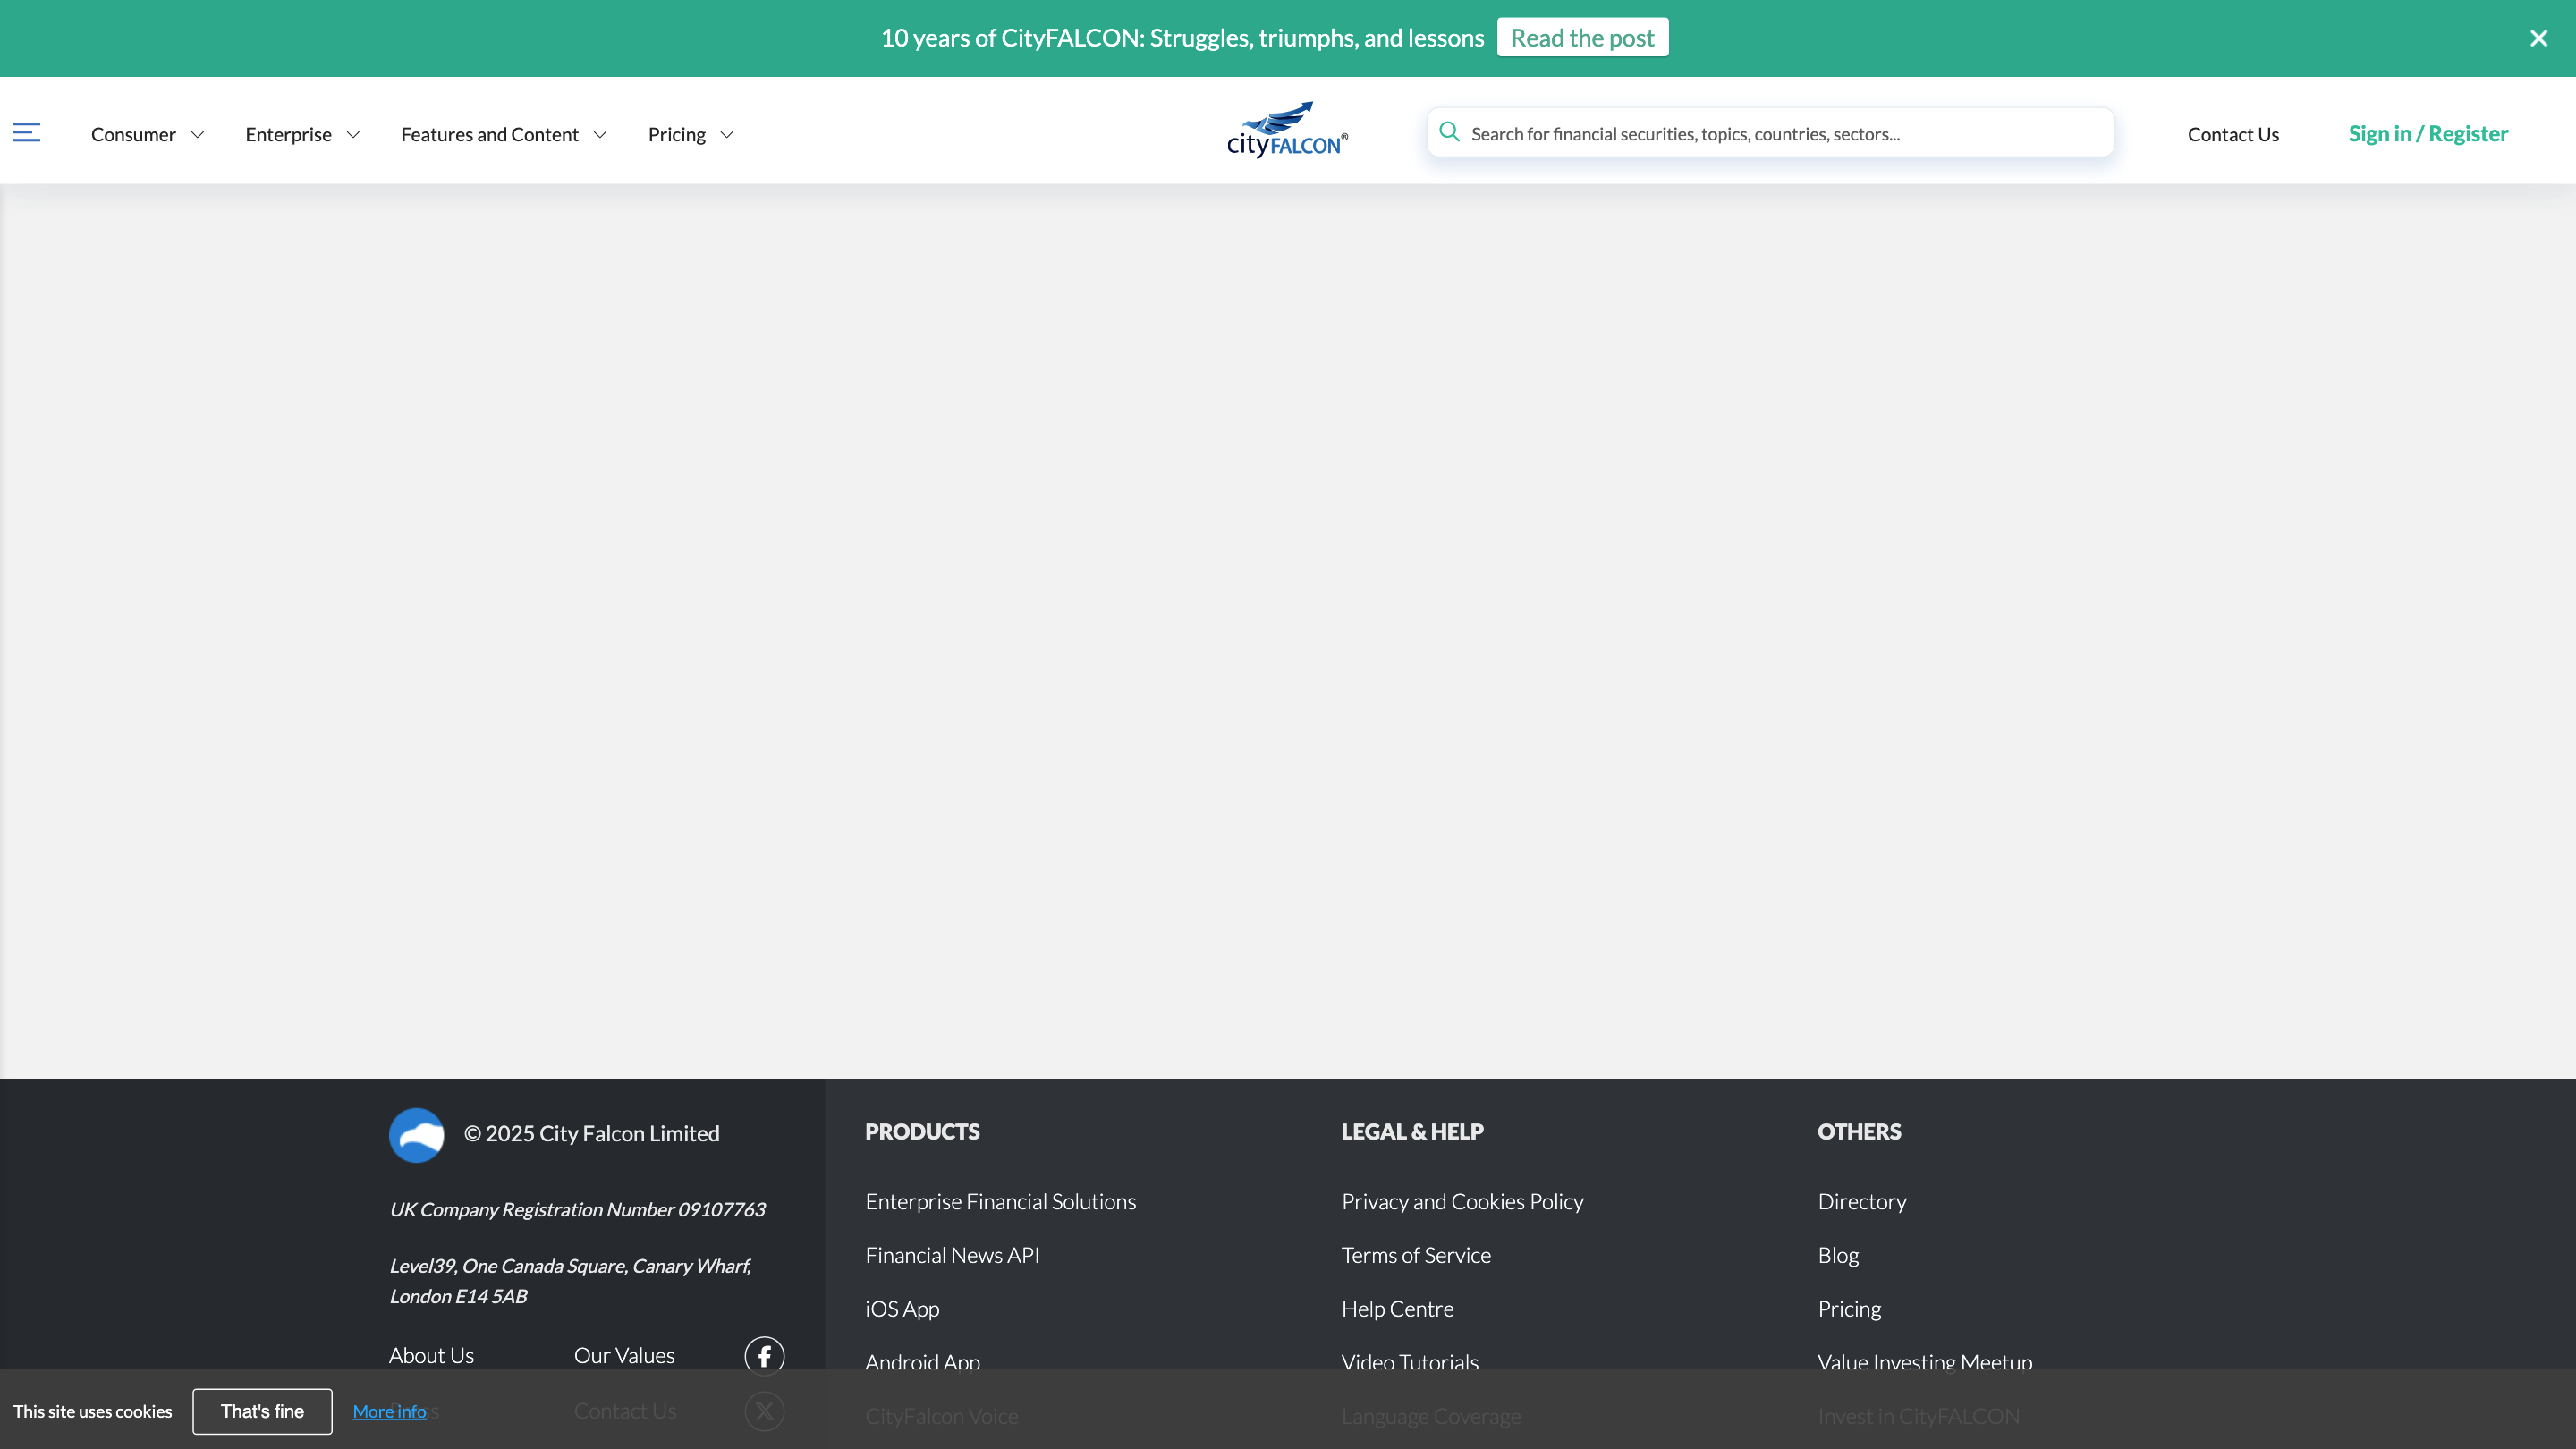This screenshot has width=2576, height=1449.
Task: Open the Facebook social icon
Action: coord(764,1356)
